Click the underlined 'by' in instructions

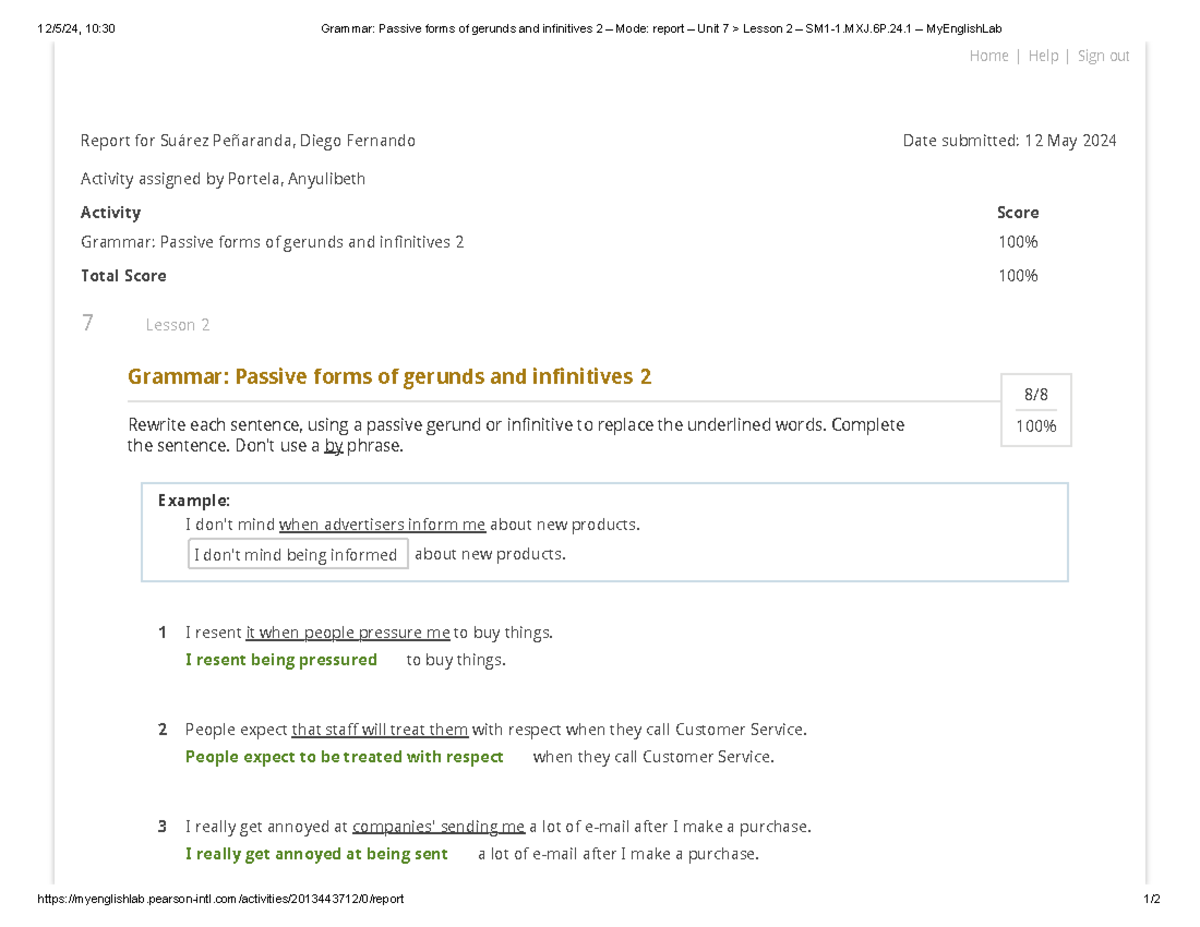(334, 446)
